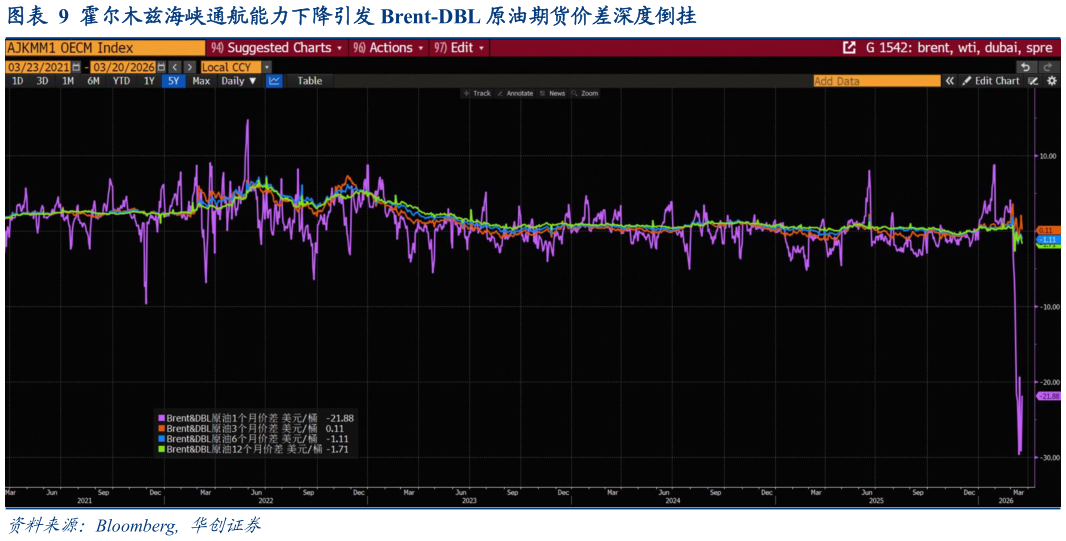The height and width of the screenshot is (541, 1066).
Task: Click the purple Brent&DBL 1-month legend swatch
Action: pyautogui.click(x=161, y=419)
